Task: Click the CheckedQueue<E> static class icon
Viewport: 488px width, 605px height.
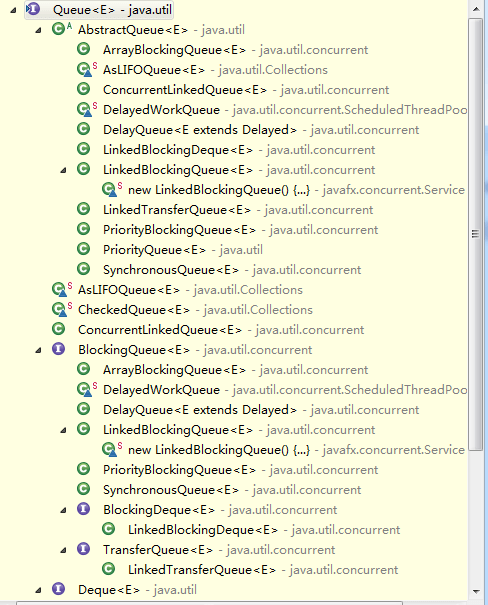Action: 62,309
